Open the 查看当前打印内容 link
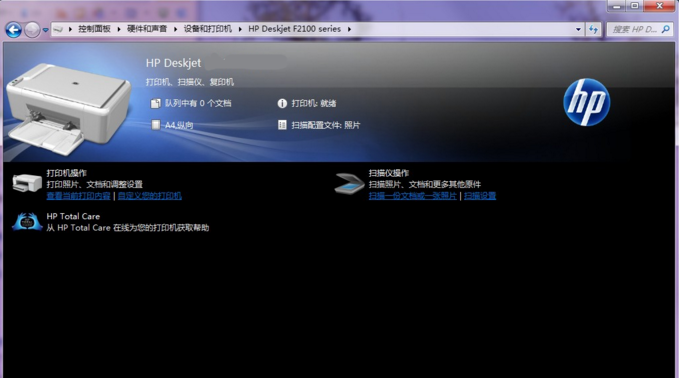 pos(78,196)
